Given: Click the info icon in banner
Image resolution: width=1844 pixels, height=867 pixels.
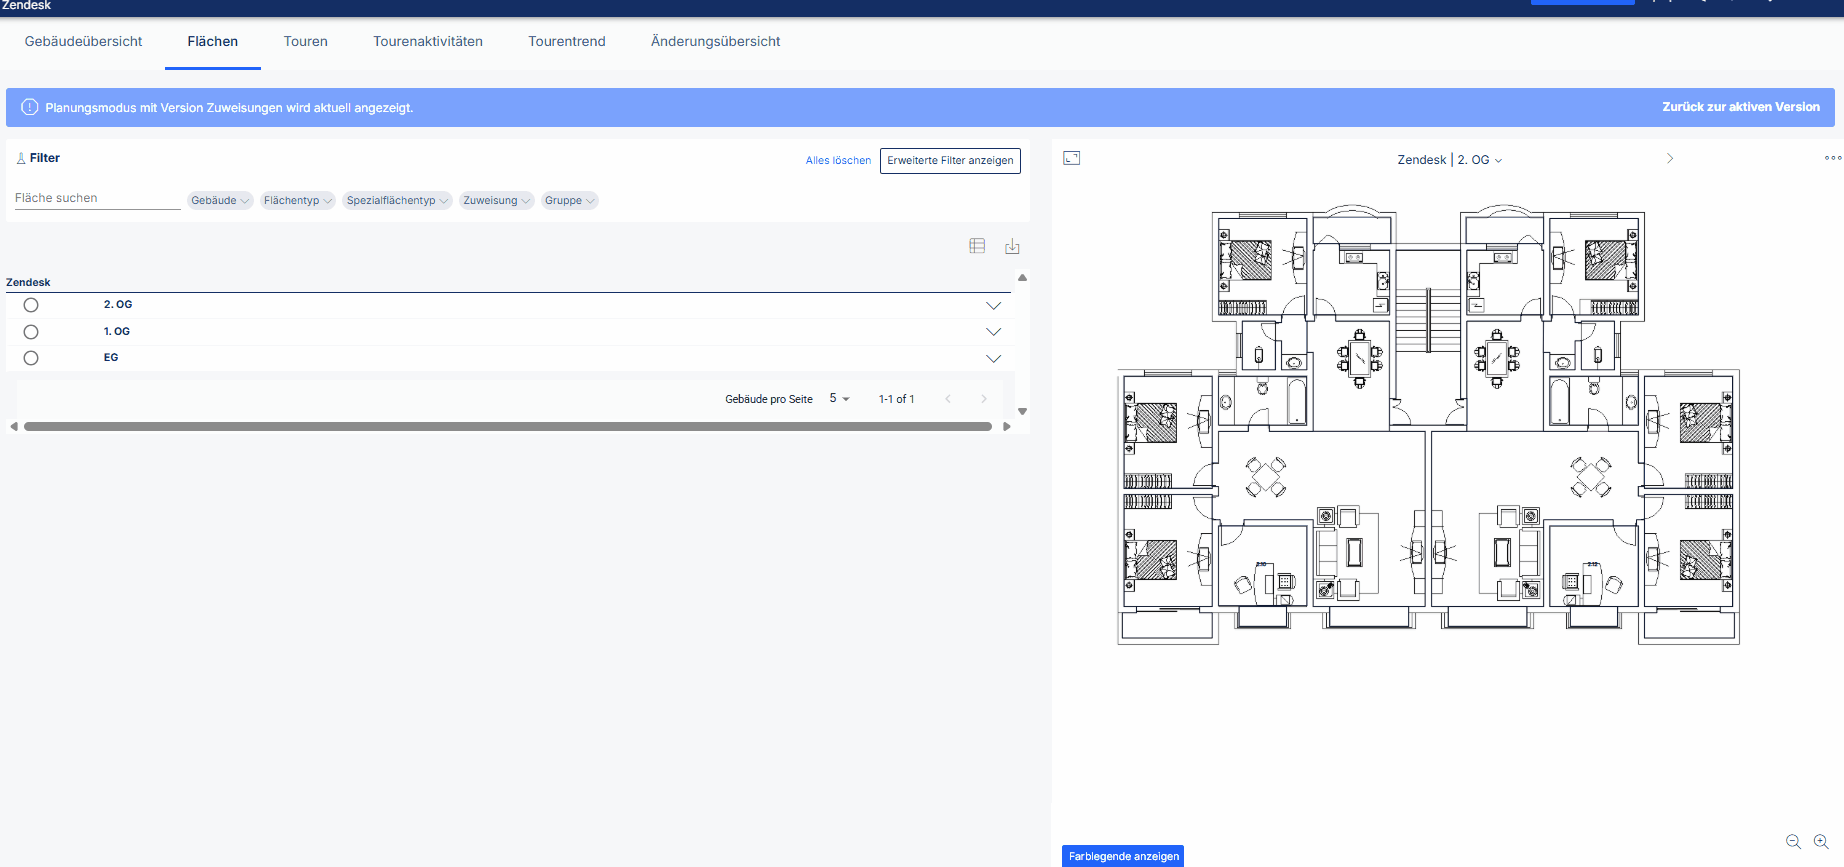Looking at the screenshot, I should (30, 107).
